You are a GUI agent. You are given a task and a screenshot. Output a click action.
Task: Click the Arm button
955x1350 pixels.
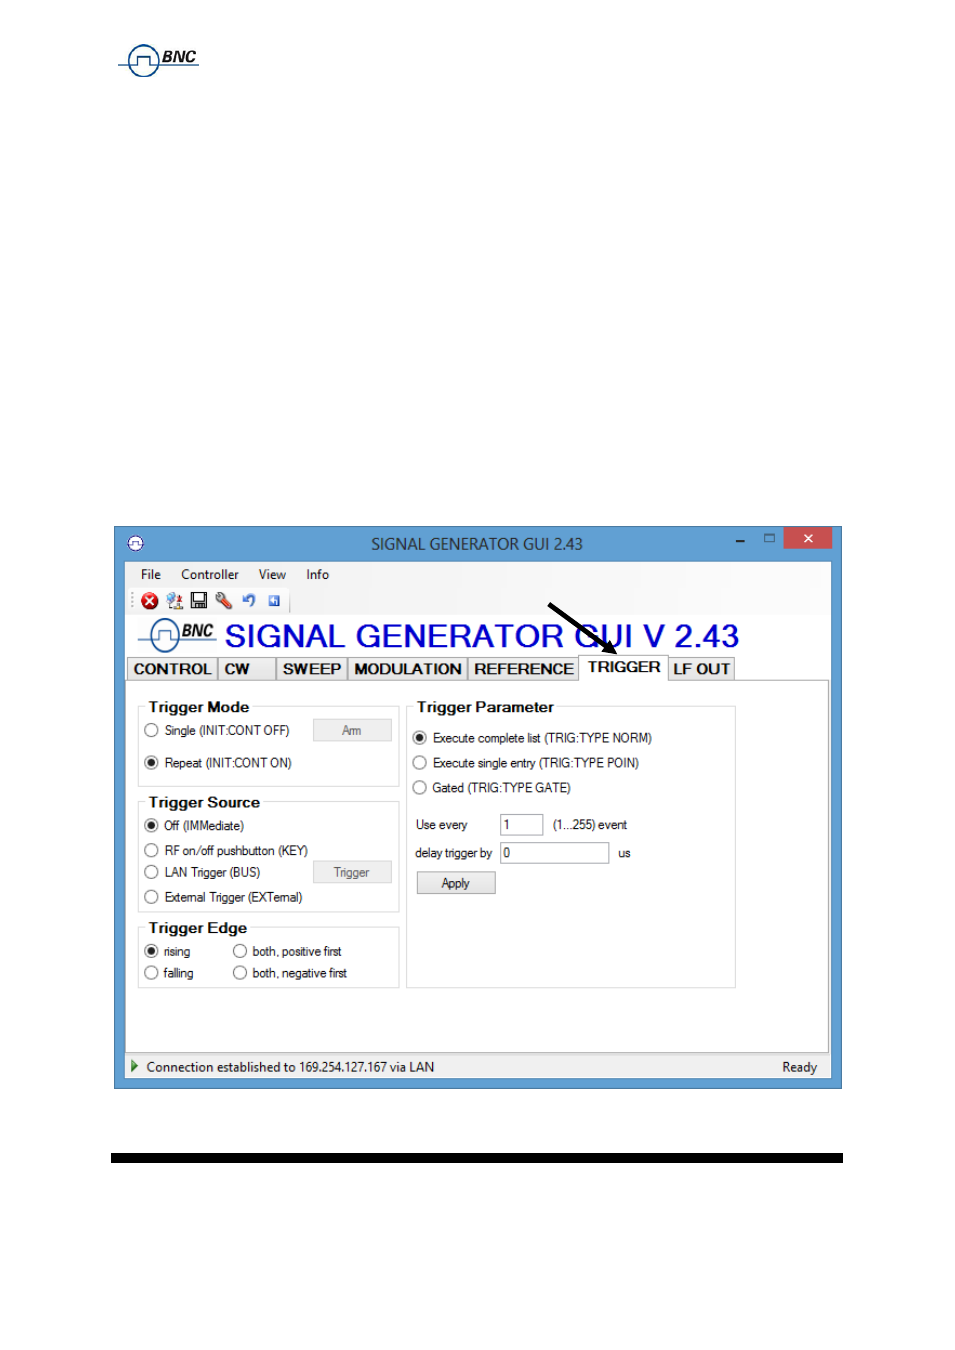(x=352, y=730)
